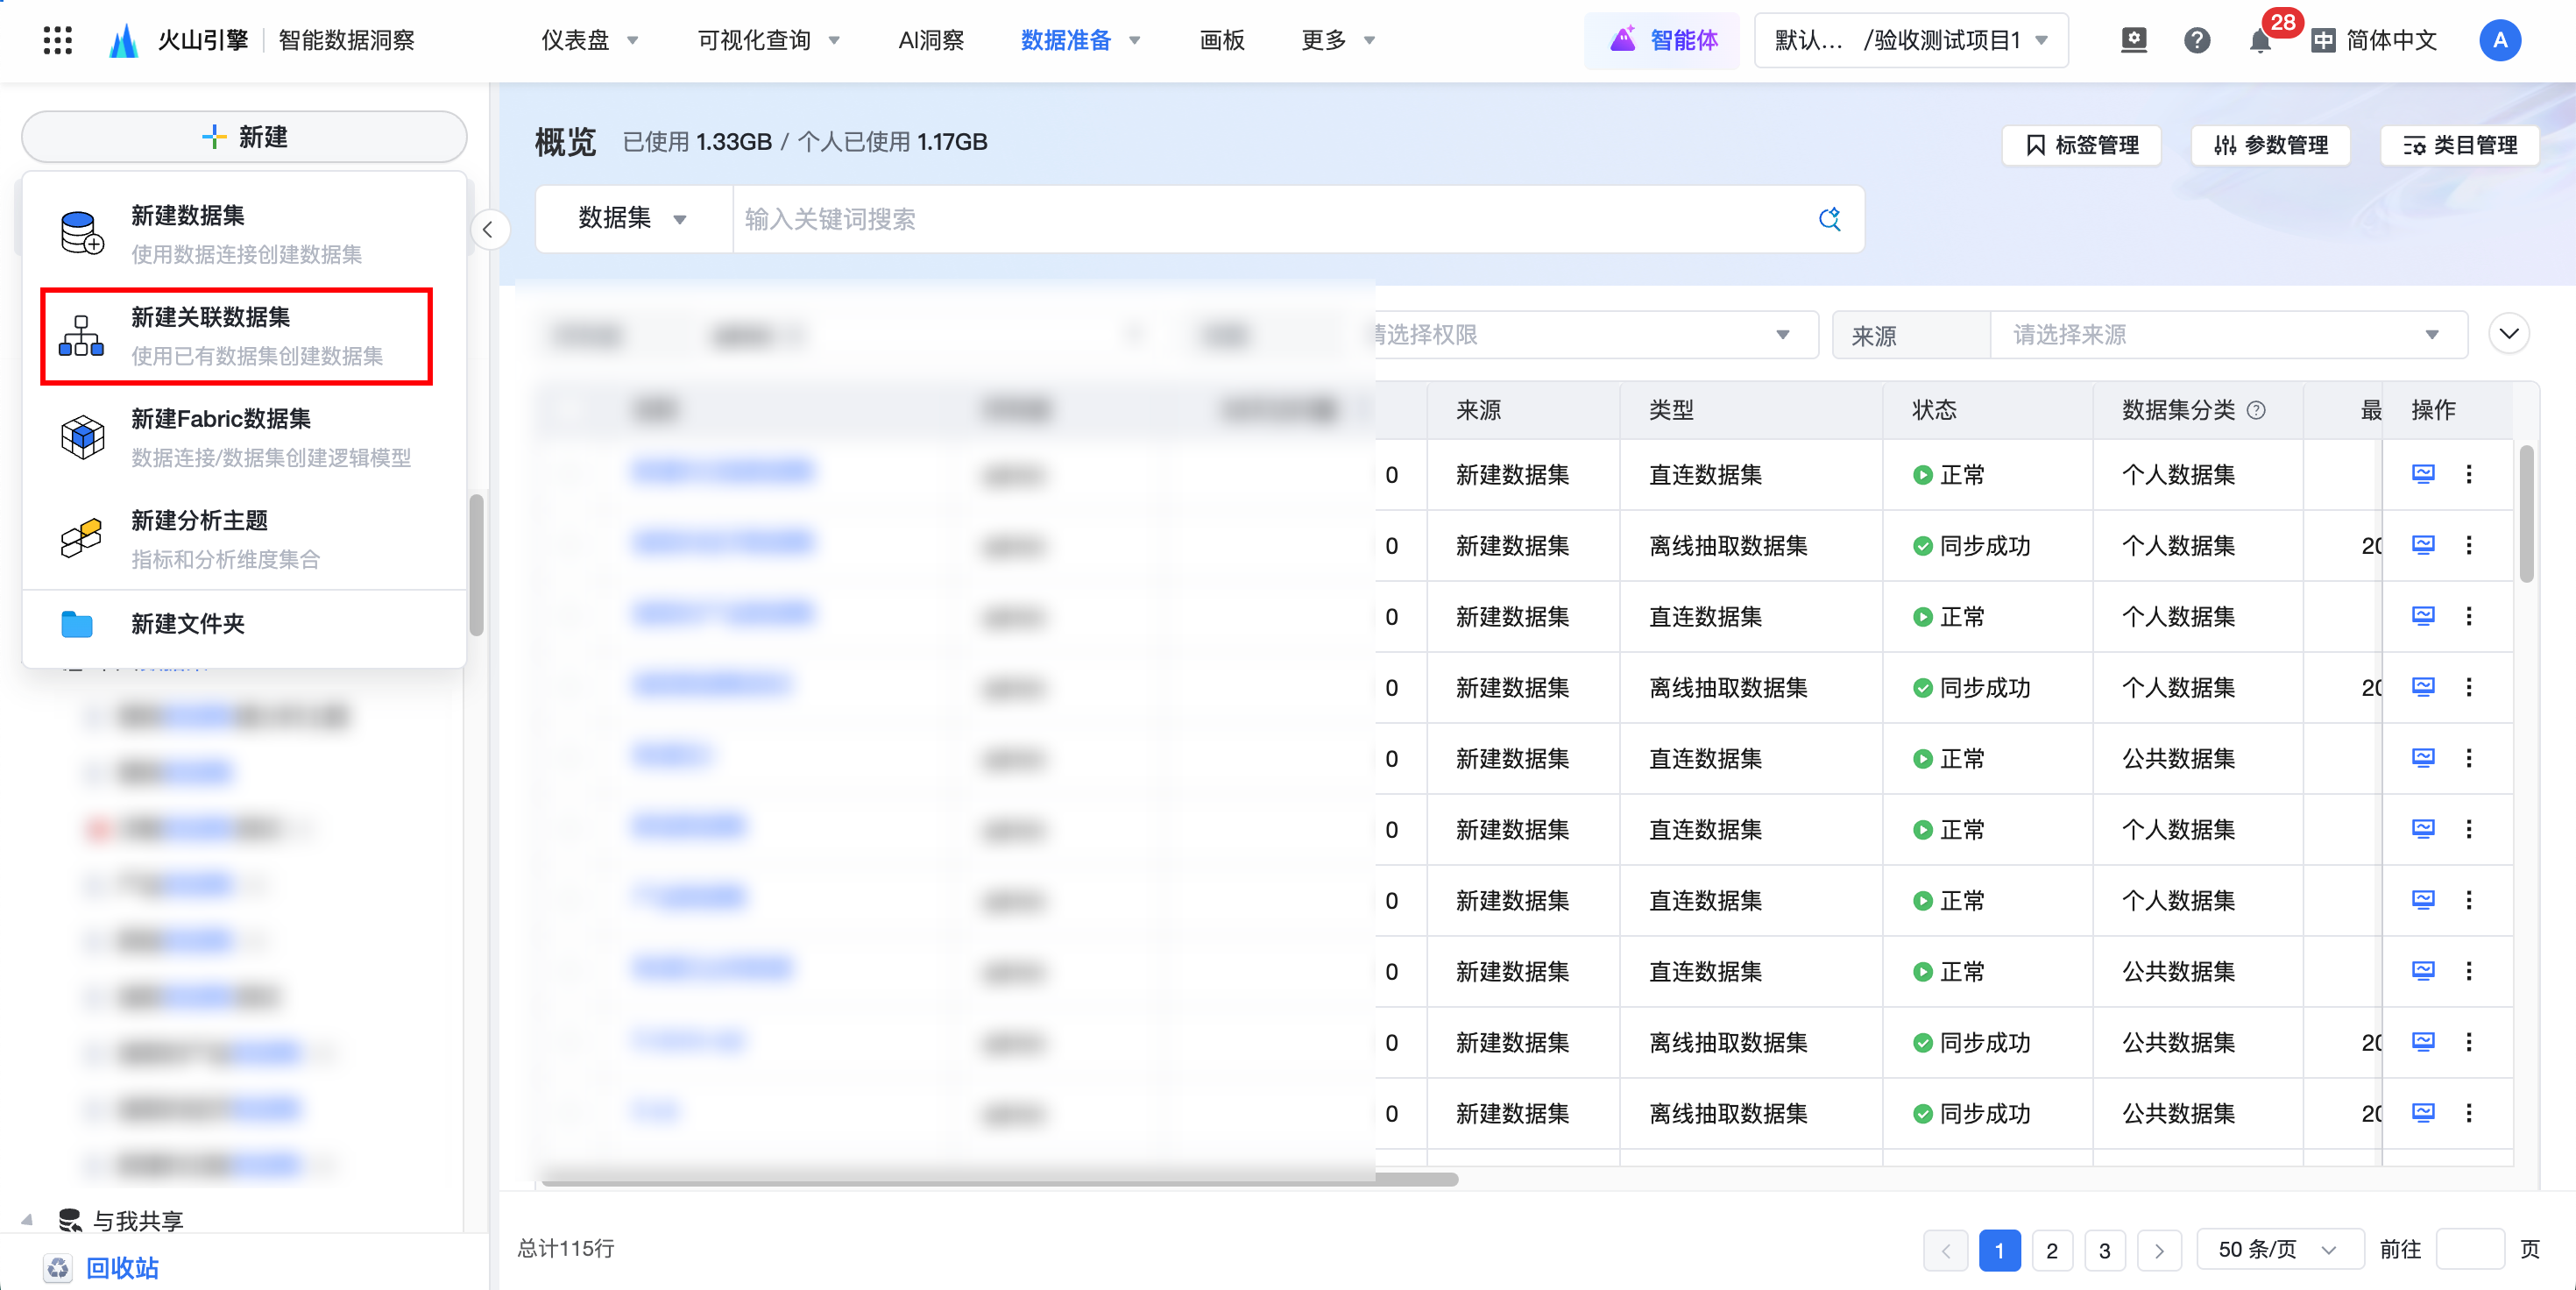Click first row's preview monitor icon
Image resolution: width=2576 pixels, height=1290 pixels.
tap(2423, 474)
